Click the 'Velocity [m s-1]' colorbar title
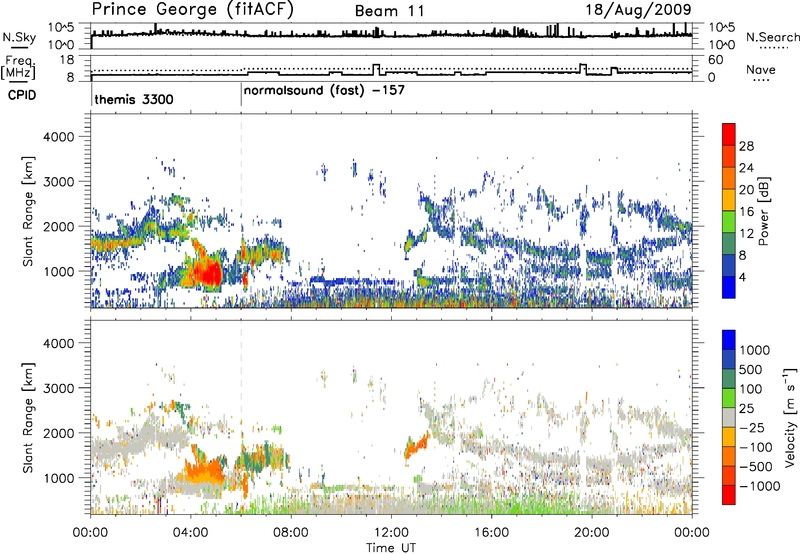The image size is (800, 554). 790,417
